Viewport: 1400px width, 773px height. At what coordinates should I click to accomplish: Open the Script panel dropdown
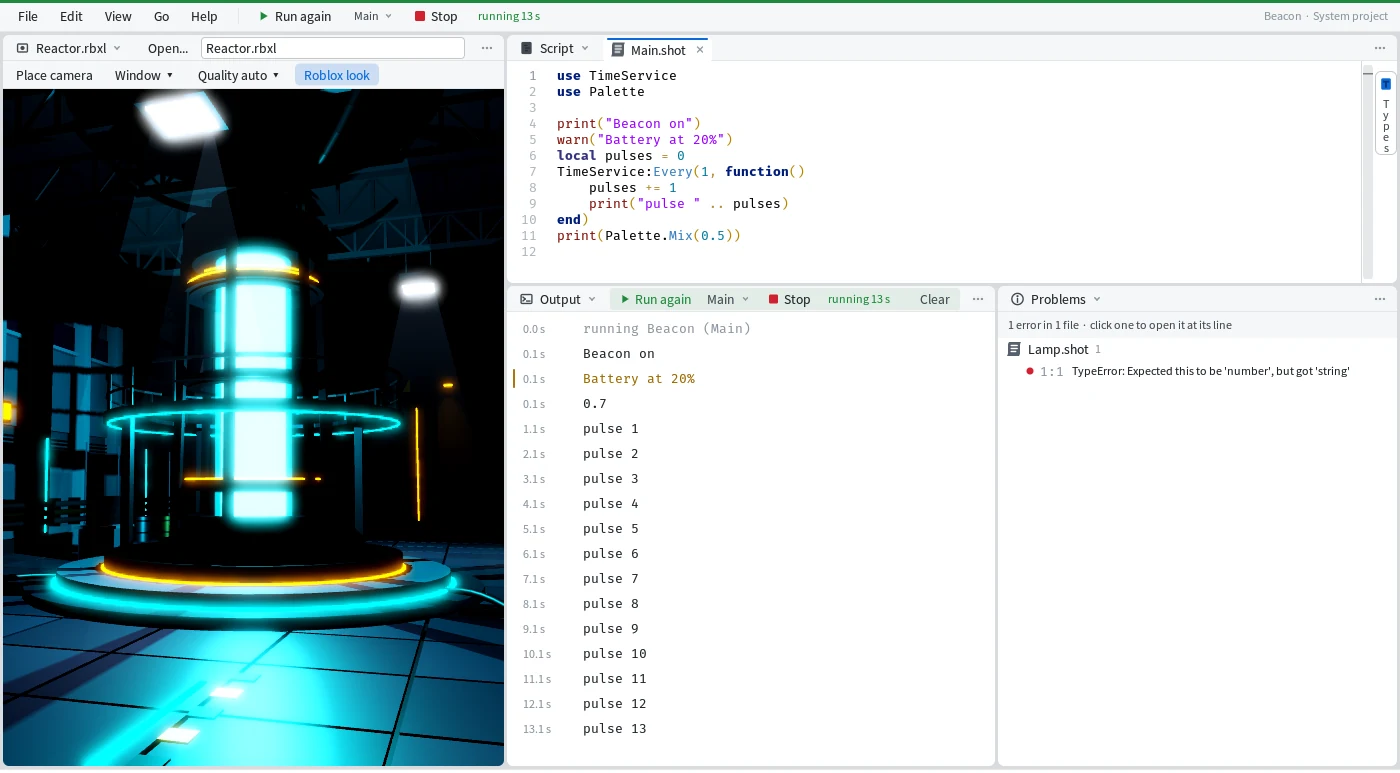pyautogui.click(x=555, y=48)
